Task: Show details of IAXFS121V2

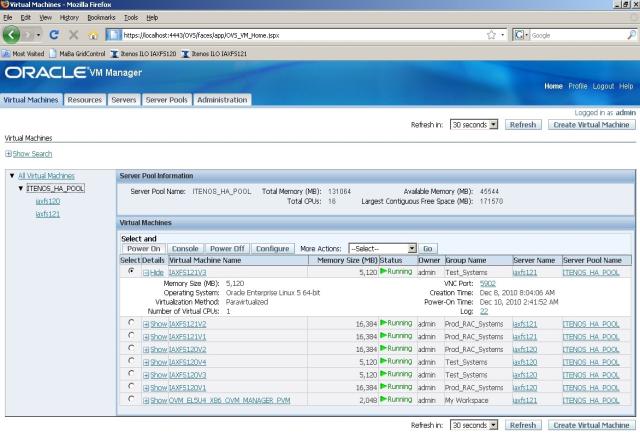Action: pos(155,324)
